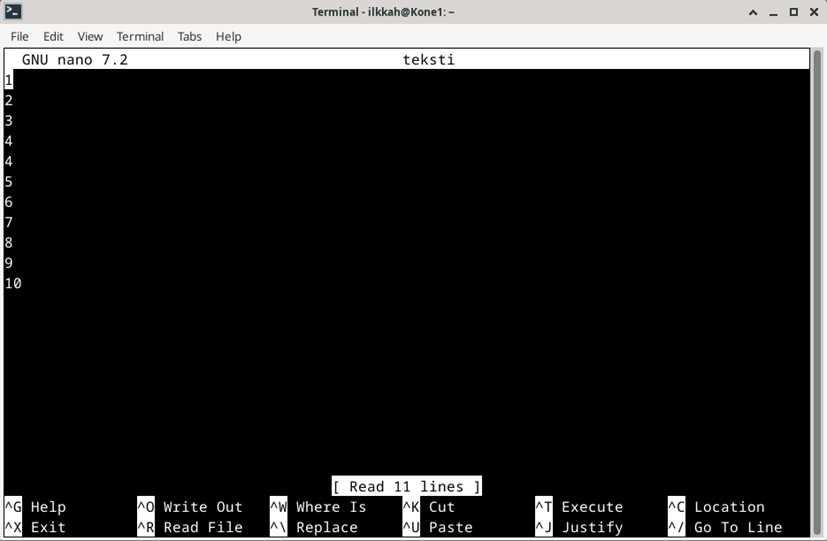Click the ^W Where Is shortcut
This screenshot has height=541, width=827.
click(318, 507)
